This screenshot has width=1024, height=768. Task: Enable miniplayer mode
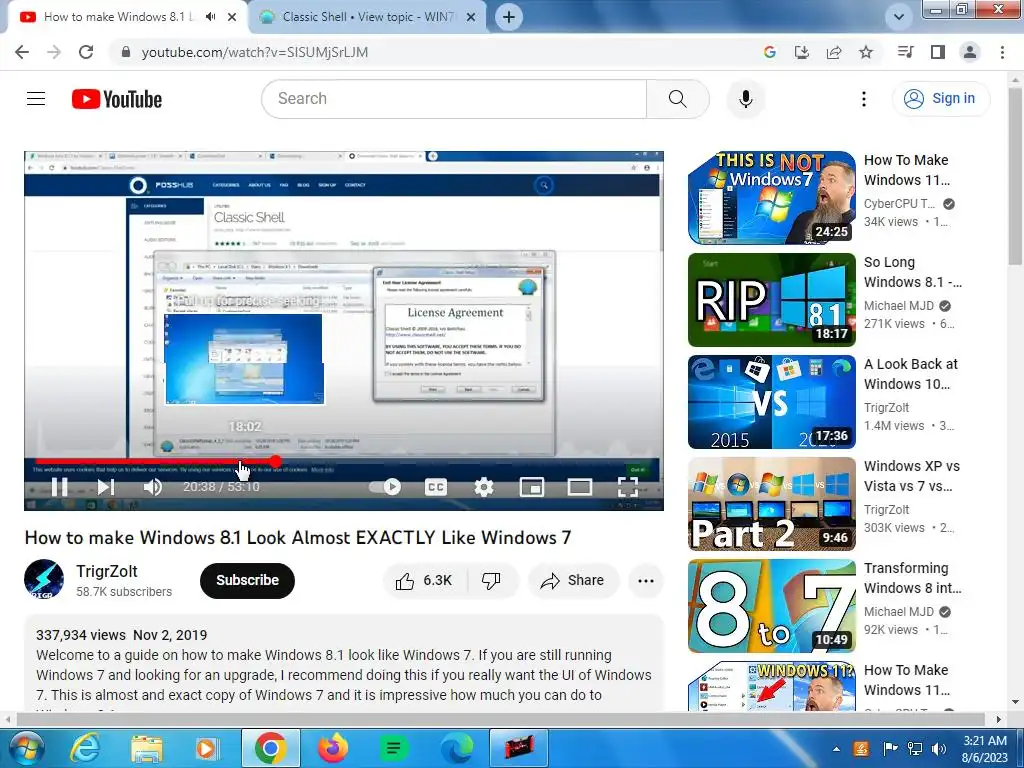pyautogui.click(x=532, y=487)
